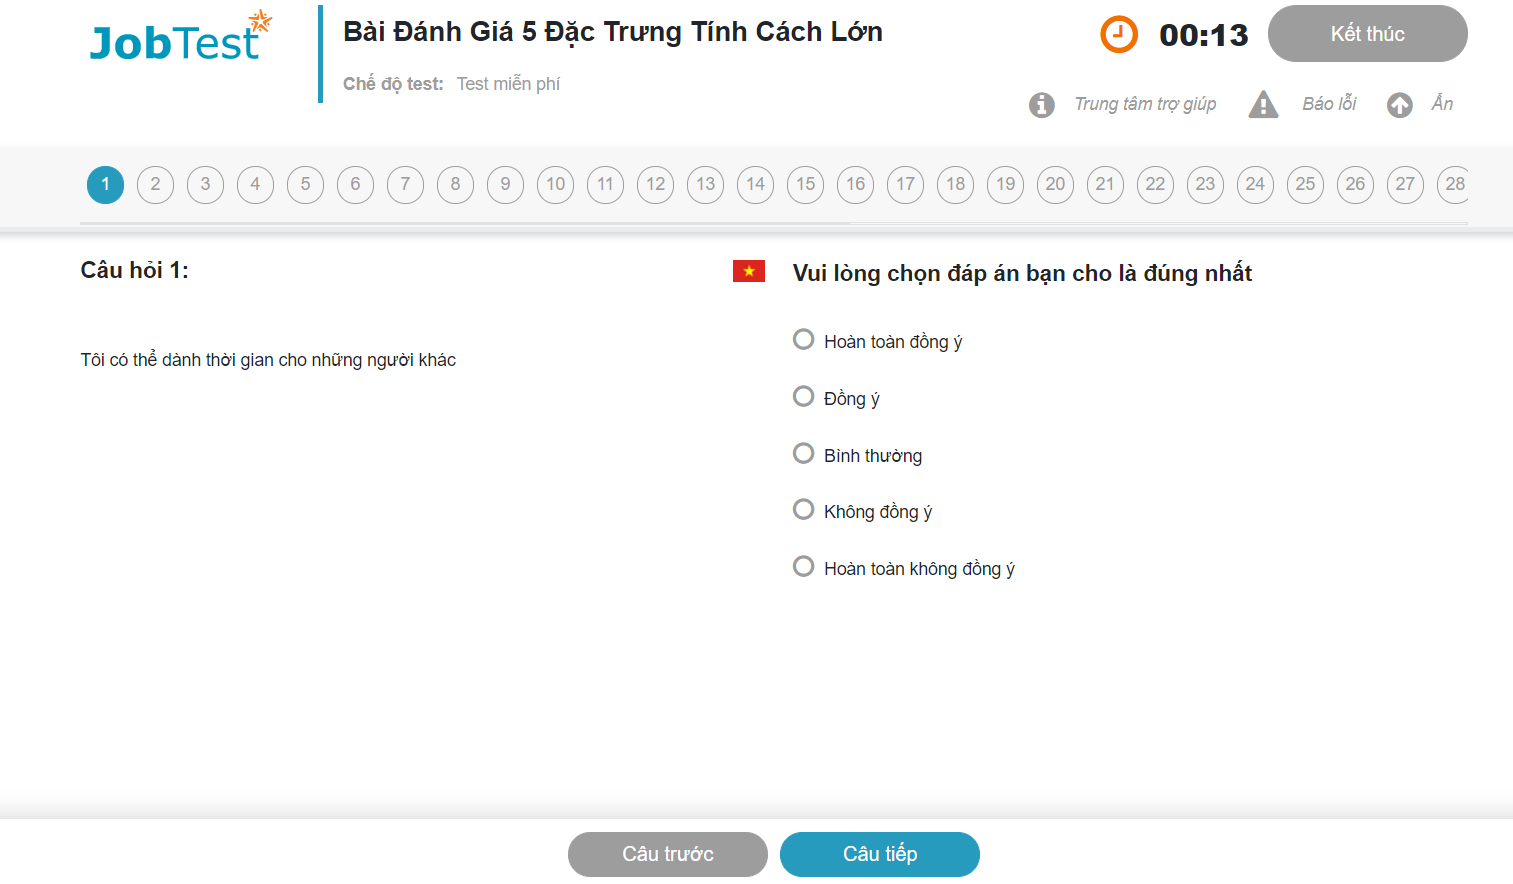Open question 20 from number bar
This screenshot has width=1513, height=884.
click(1055, 184)
